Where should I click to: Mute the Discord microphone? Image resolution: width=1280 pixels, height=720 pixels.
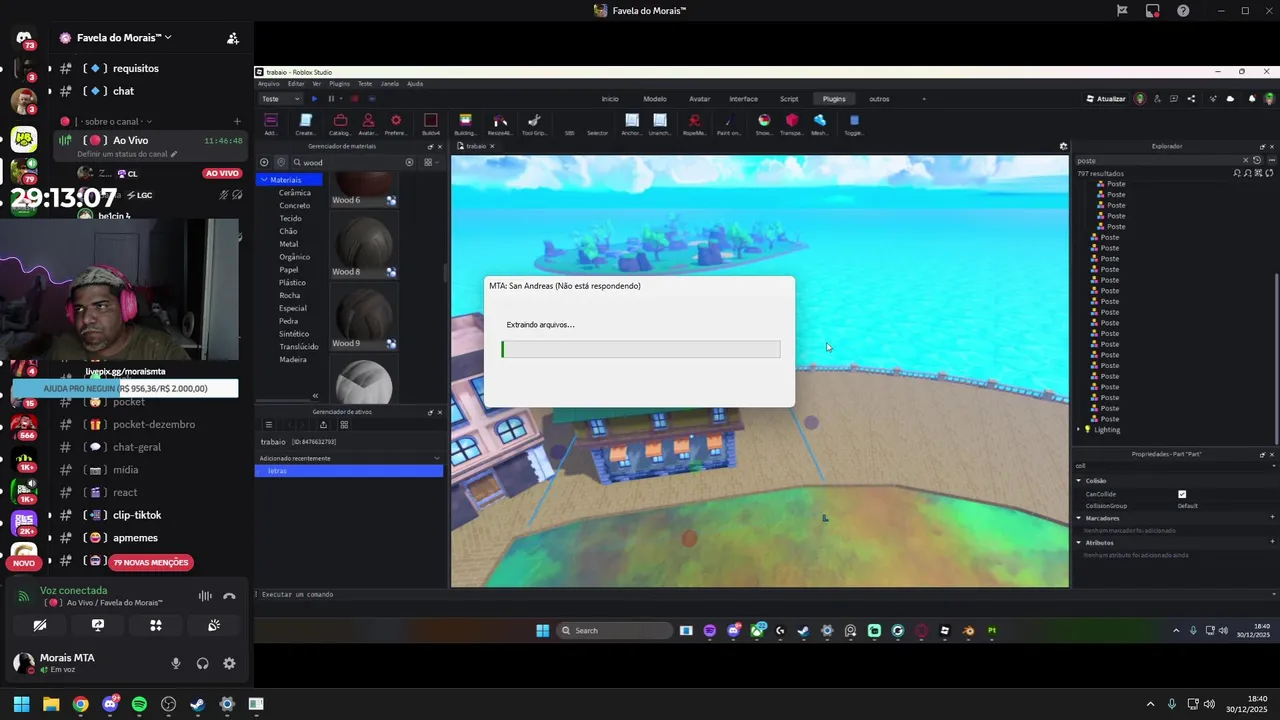tap(176, 663)
